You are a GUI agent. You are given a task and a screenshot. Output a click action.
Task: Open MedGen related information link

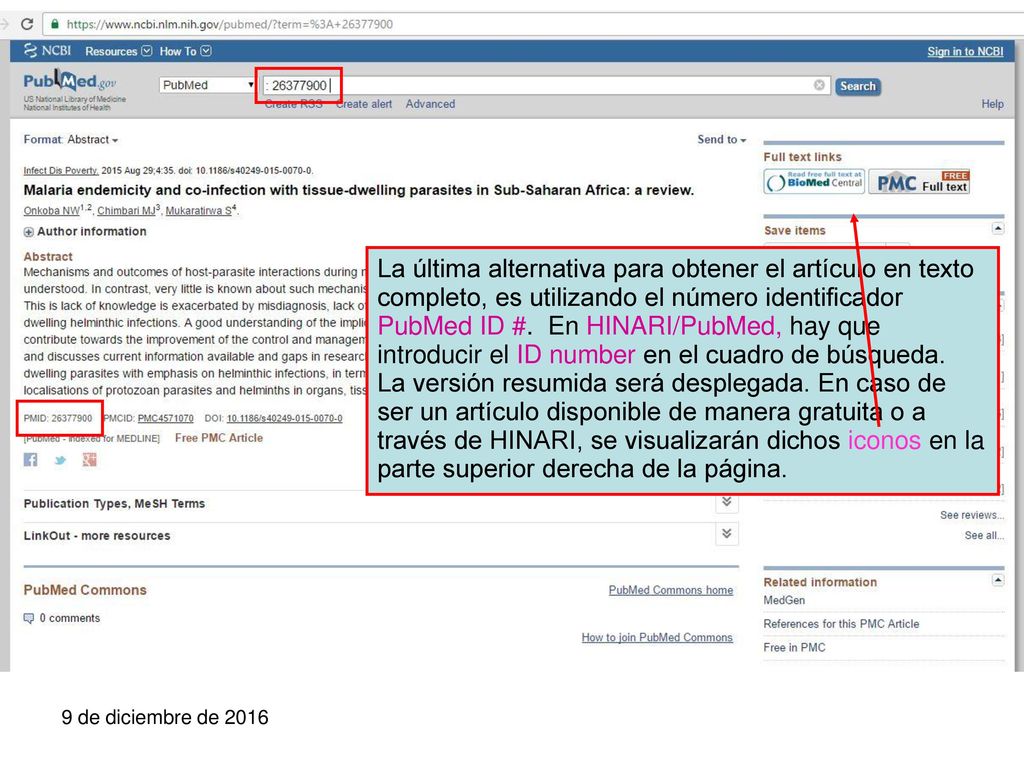pyautogui.click(x=784, y=600)
